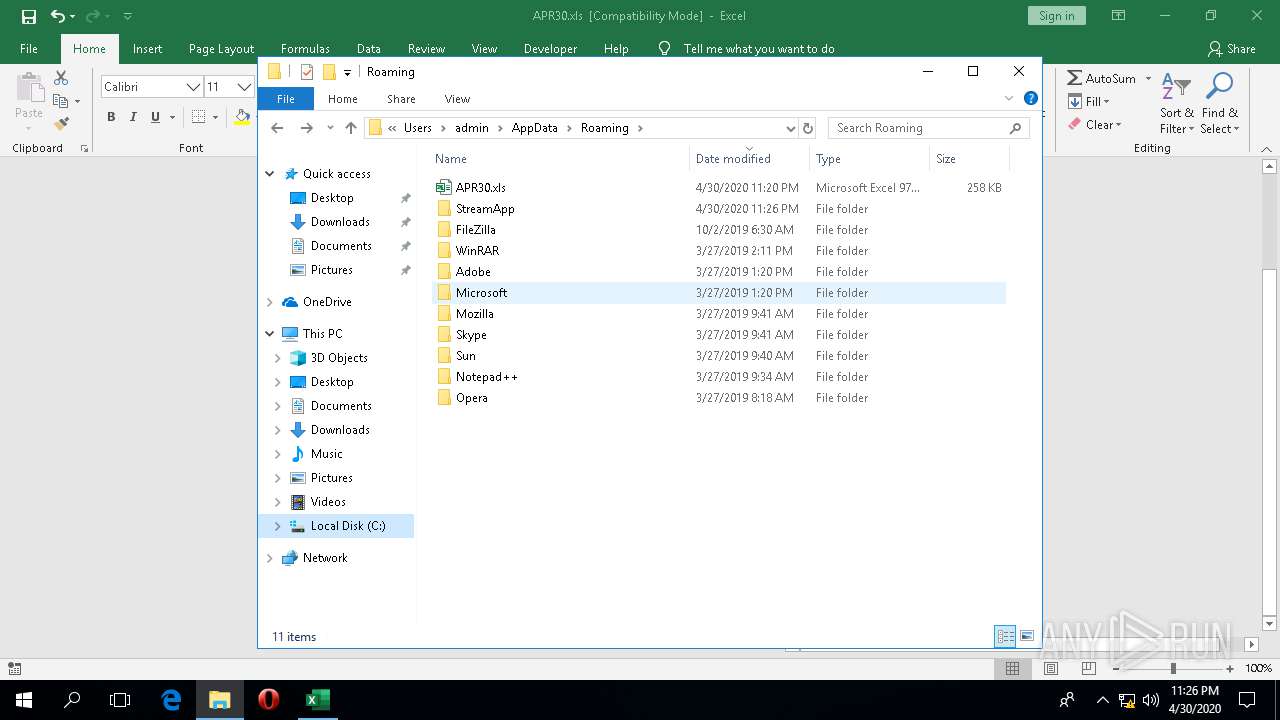The width and height of the screenshot is (1280, 720).
Task: Click the Borders icon in Excel
Action: click(198, 117)
